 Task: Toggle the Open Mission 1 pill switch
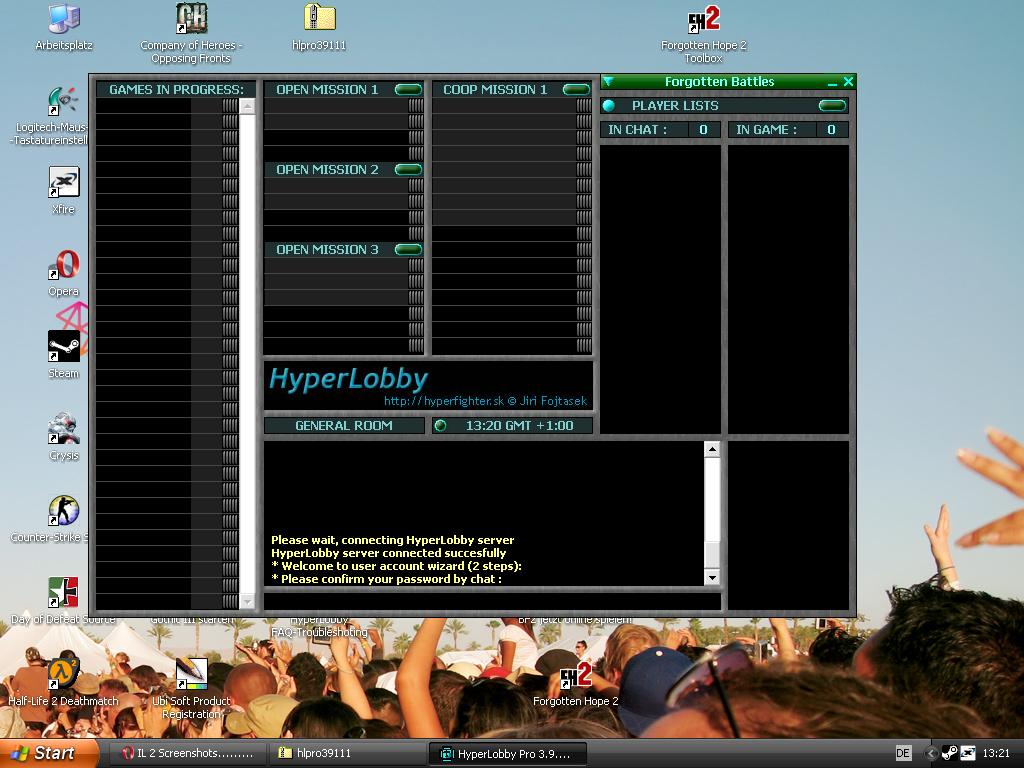(x=409, y=89)
